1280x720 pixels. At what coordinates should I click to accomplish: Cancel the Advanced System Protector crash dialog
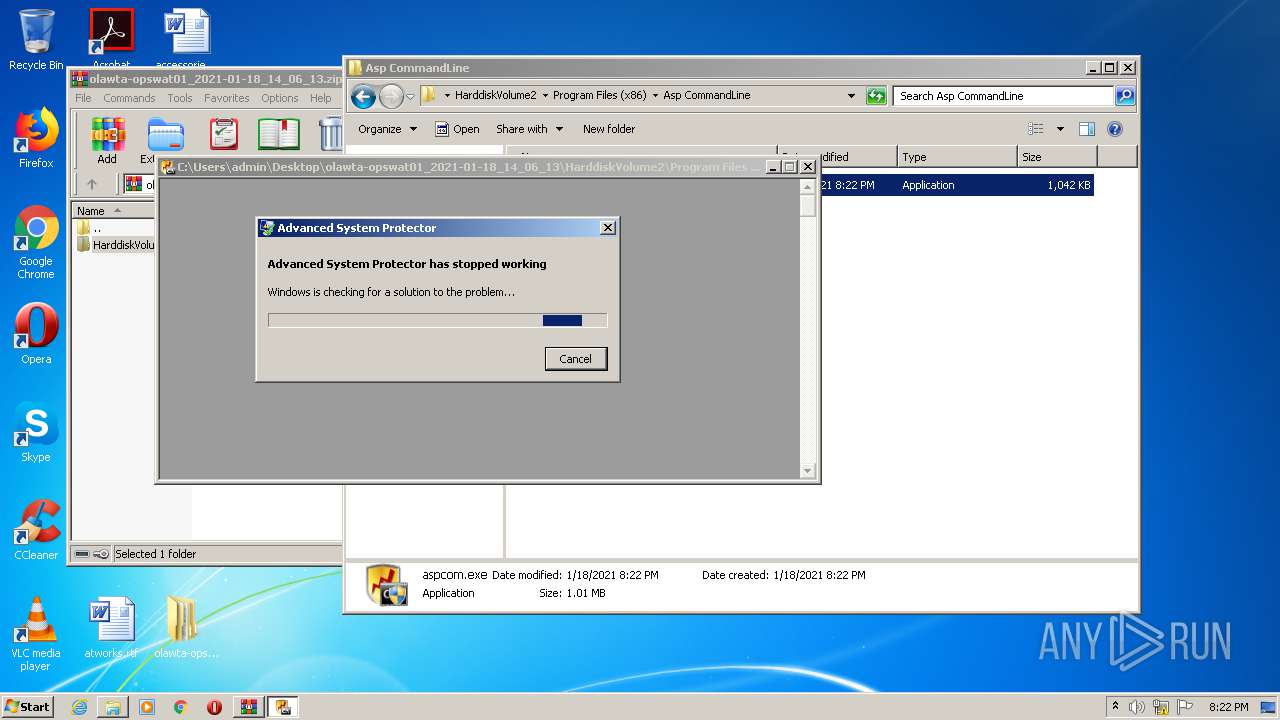tap(576, 359)
